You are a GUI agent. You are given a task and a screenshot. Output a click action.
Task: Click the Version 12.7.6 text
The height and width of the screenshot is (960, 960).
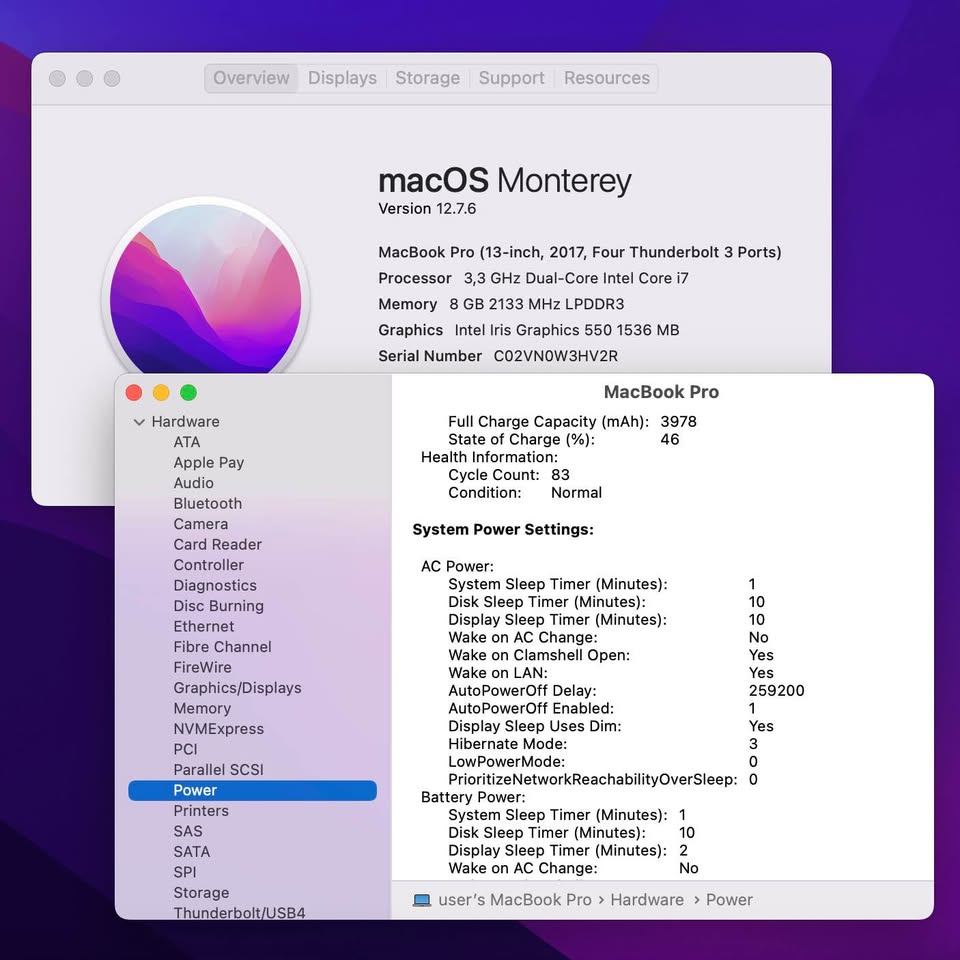point(427,209)
